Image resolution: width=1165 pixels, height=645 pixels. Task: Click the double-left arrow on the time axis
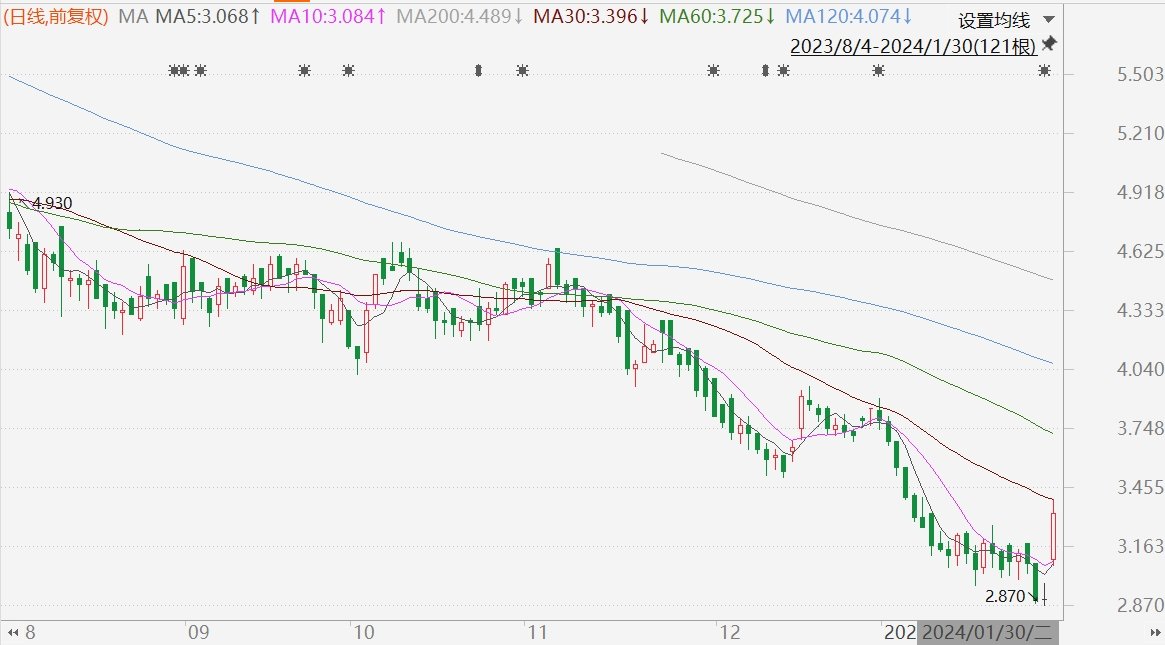click(x=13, y=633)
